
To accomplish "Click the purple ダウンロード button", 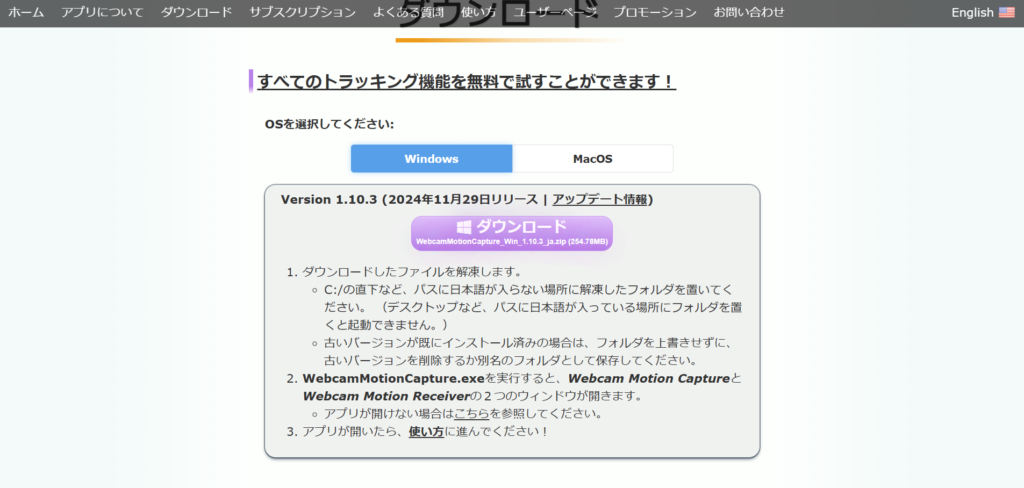I will (x=511, y=233).
